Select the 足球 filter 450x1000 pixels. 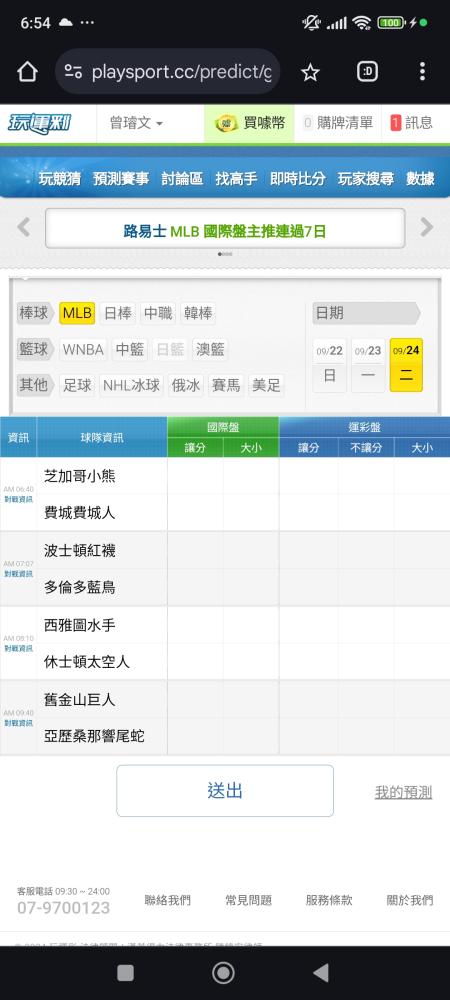pyautogui.click(x=77, y=385)
